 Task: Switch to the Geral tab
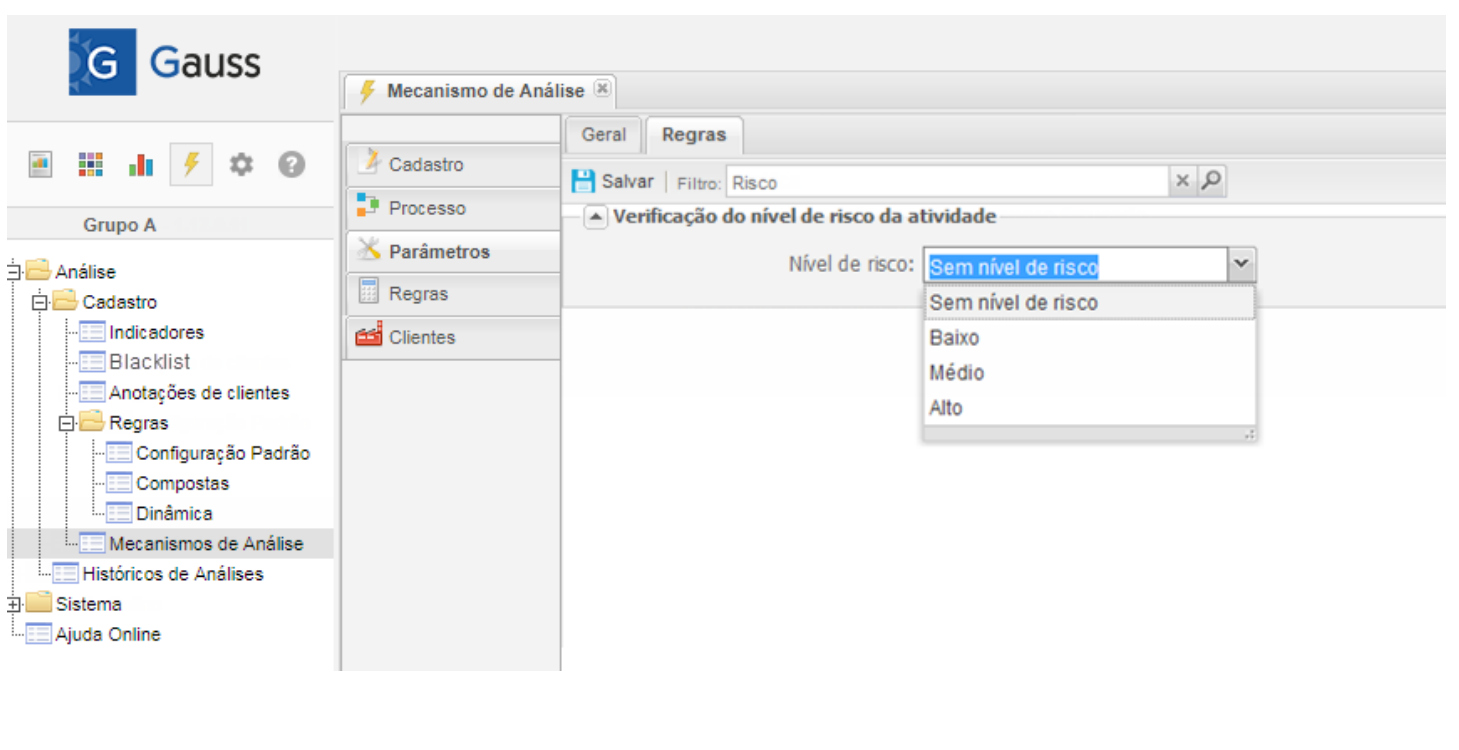[603, 135]
